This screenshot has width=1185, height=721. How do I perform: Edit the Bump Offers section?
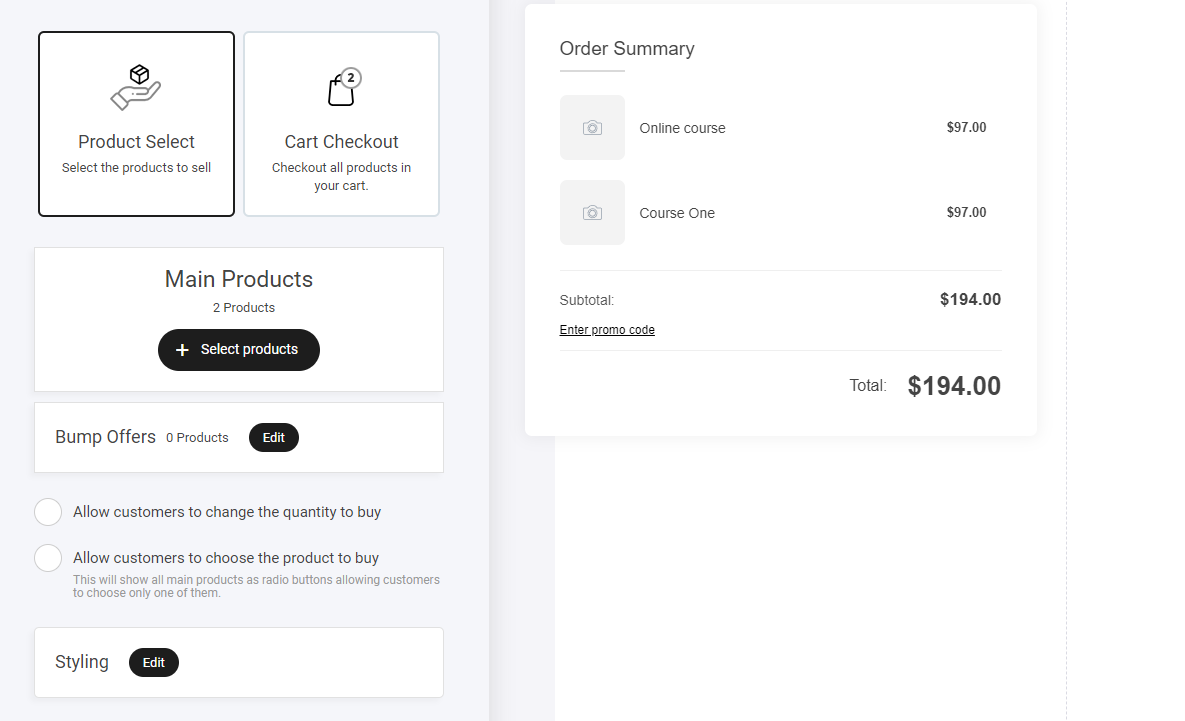(x=273, y=438)
